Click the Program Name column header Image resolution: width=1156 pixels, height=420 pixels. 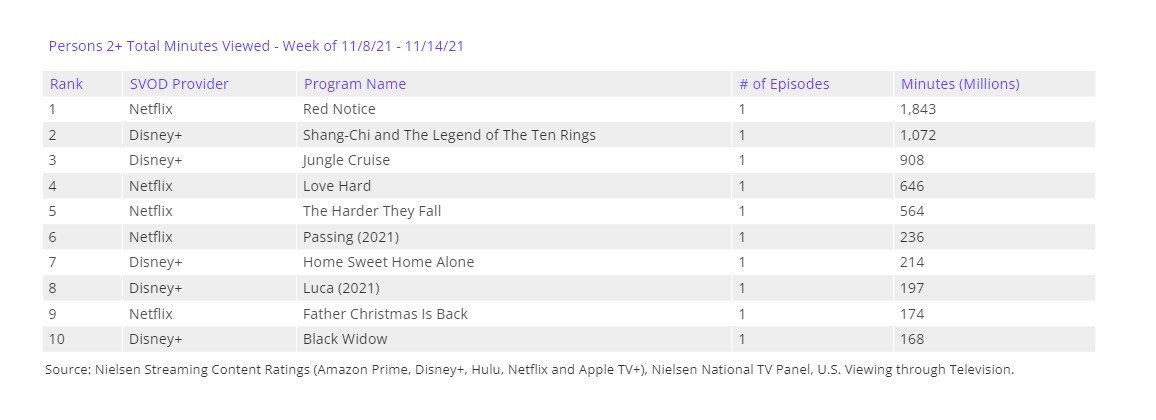(x=354, y=84)
